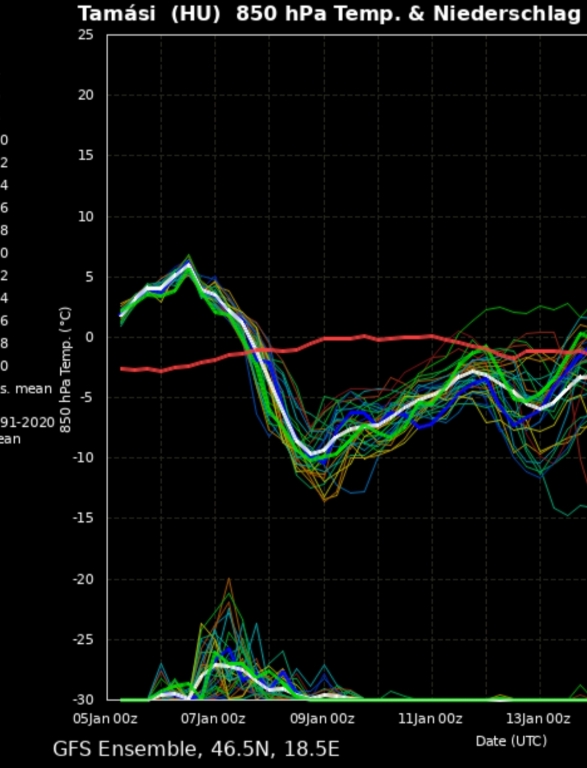Click the vertical "850 hPa Temp. (°C)" axis label
The height and width of the screenshot is (768, 587).
point(66,370)
